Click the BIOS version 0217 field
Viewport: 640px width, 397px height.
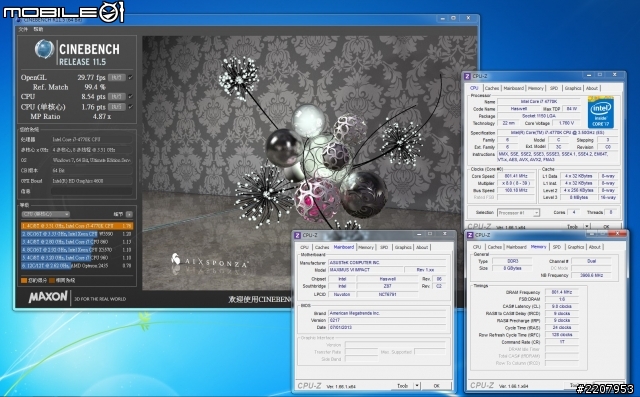point(387,320)
